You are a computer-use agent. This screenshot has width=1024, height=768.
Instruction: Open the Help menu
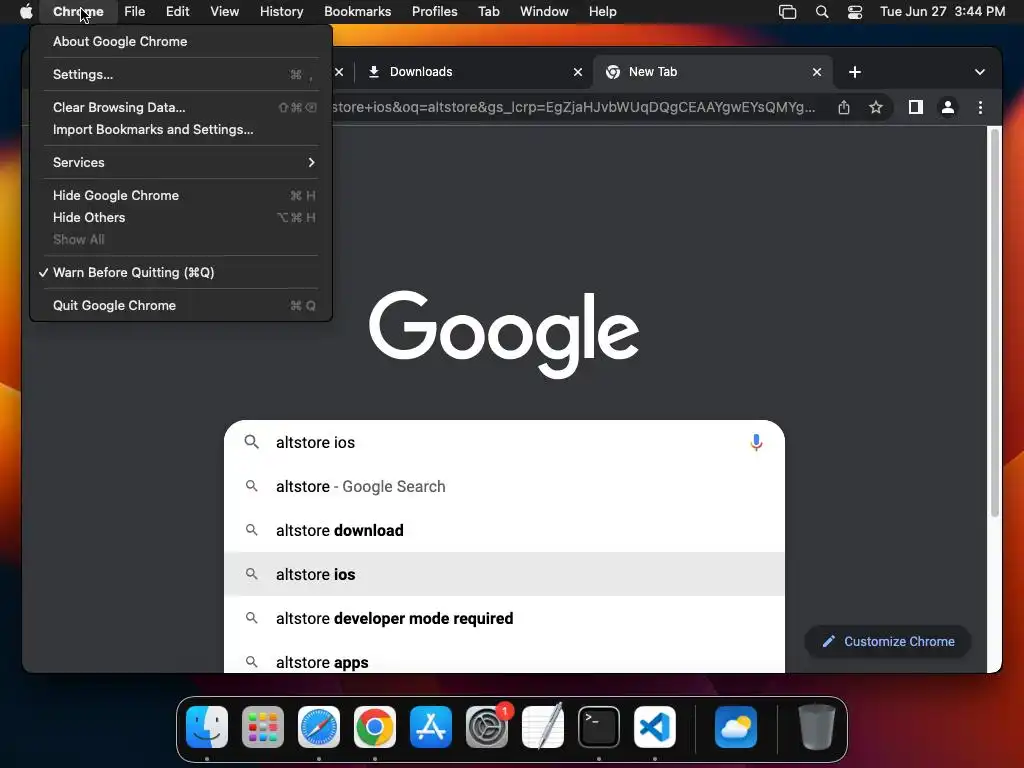(x=602, y=12)
